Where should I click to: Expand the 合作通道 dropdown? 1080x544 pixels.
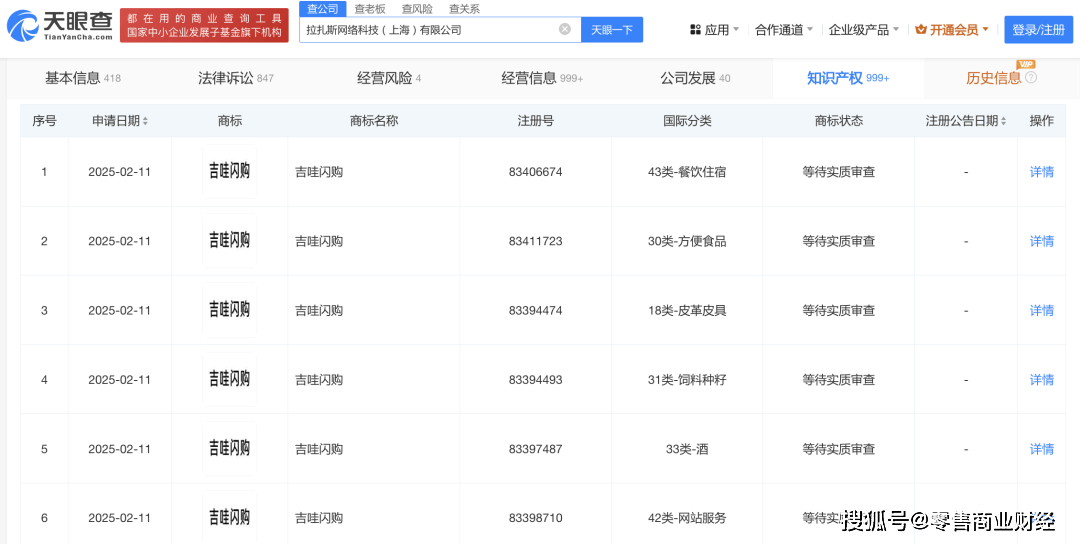810,30
